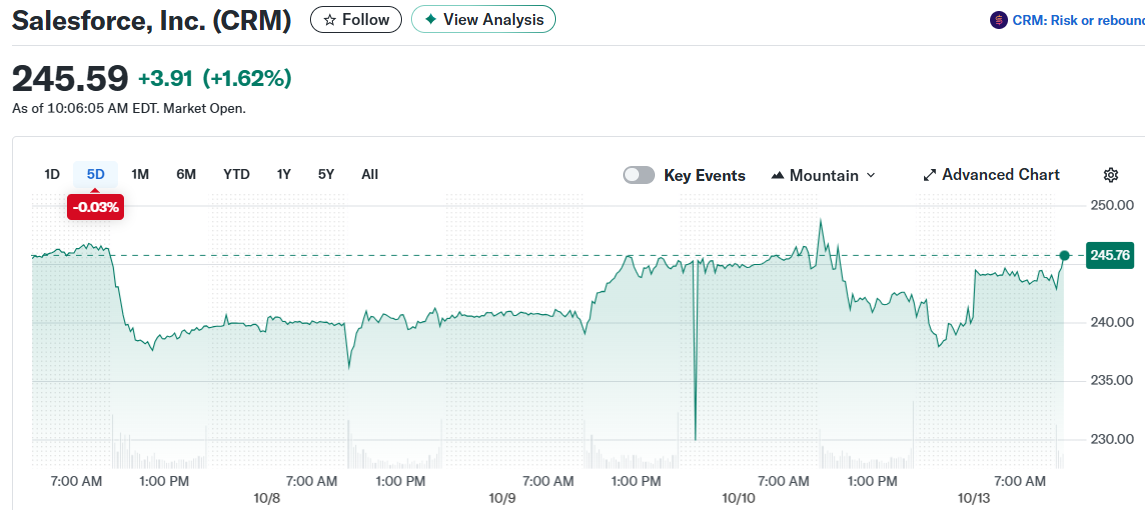Click the purple CRM news icon
The height and width of the screenshot is (510, 1145).
pyautogui.click(x=998, y=20)
